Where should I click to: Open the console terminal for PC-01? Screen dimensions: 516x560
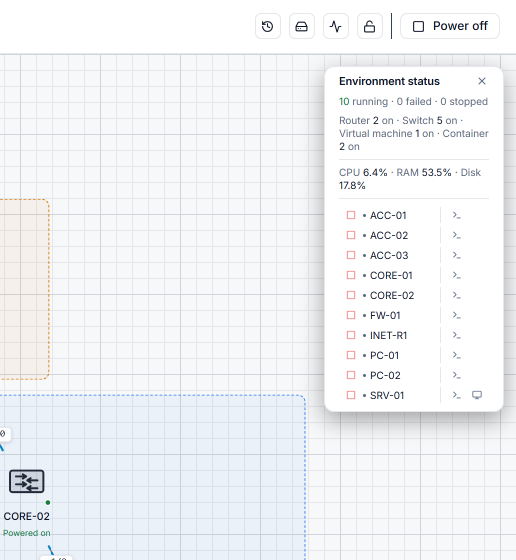coord(457,355)
